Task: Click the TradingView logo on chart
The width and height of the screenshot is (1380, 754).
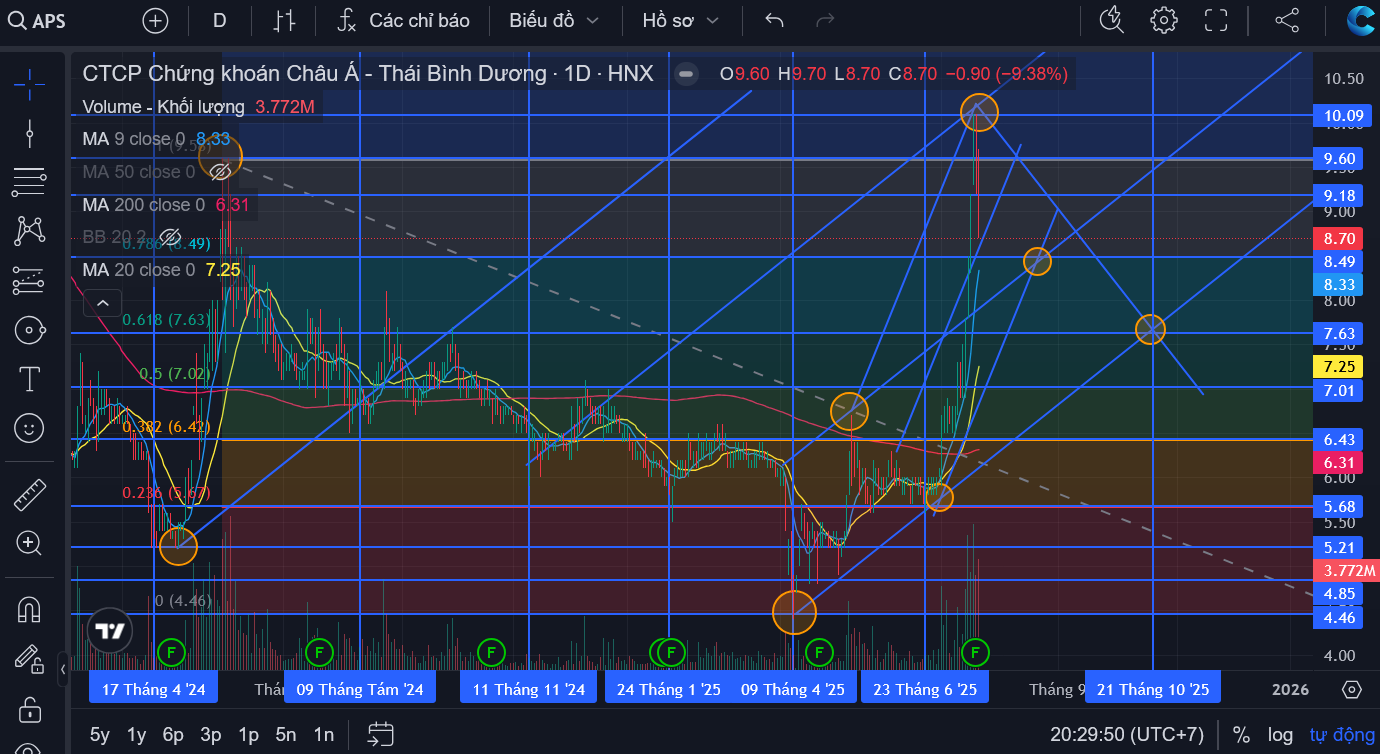Action: pyautogui.click(x=110, y=631)
